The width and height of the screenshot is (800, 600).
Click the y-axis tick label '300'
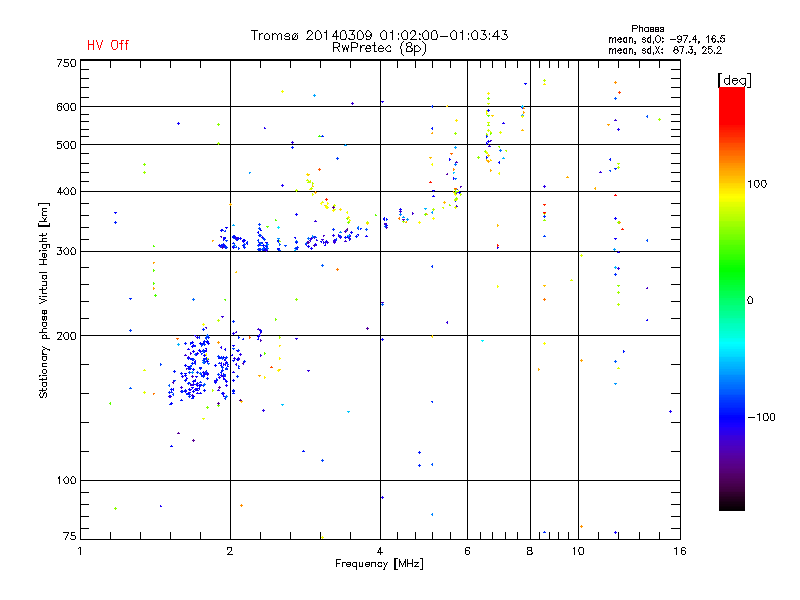point(66,251)
